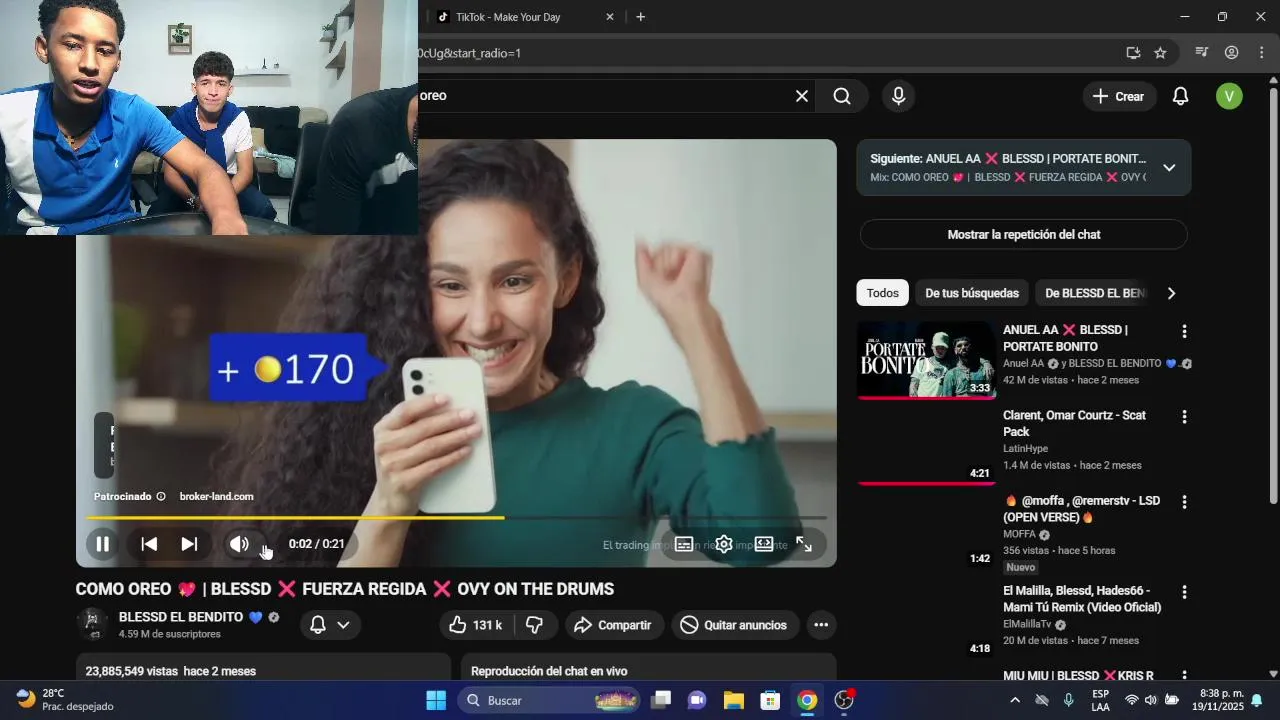1280x720 pixels.
Task: Show hidden system tray icons
Action: [x=1015, y=700]
